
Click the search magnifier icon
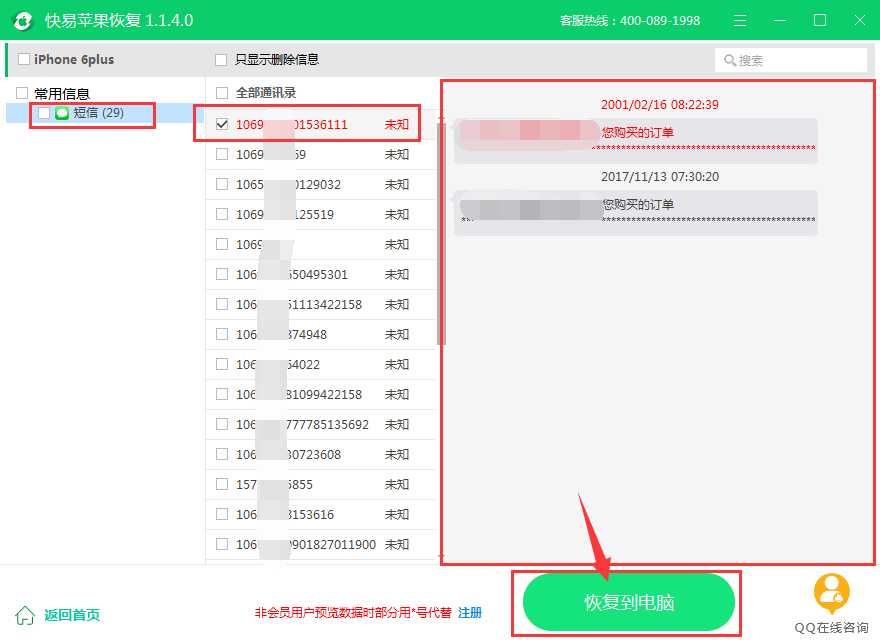(730, 61)
